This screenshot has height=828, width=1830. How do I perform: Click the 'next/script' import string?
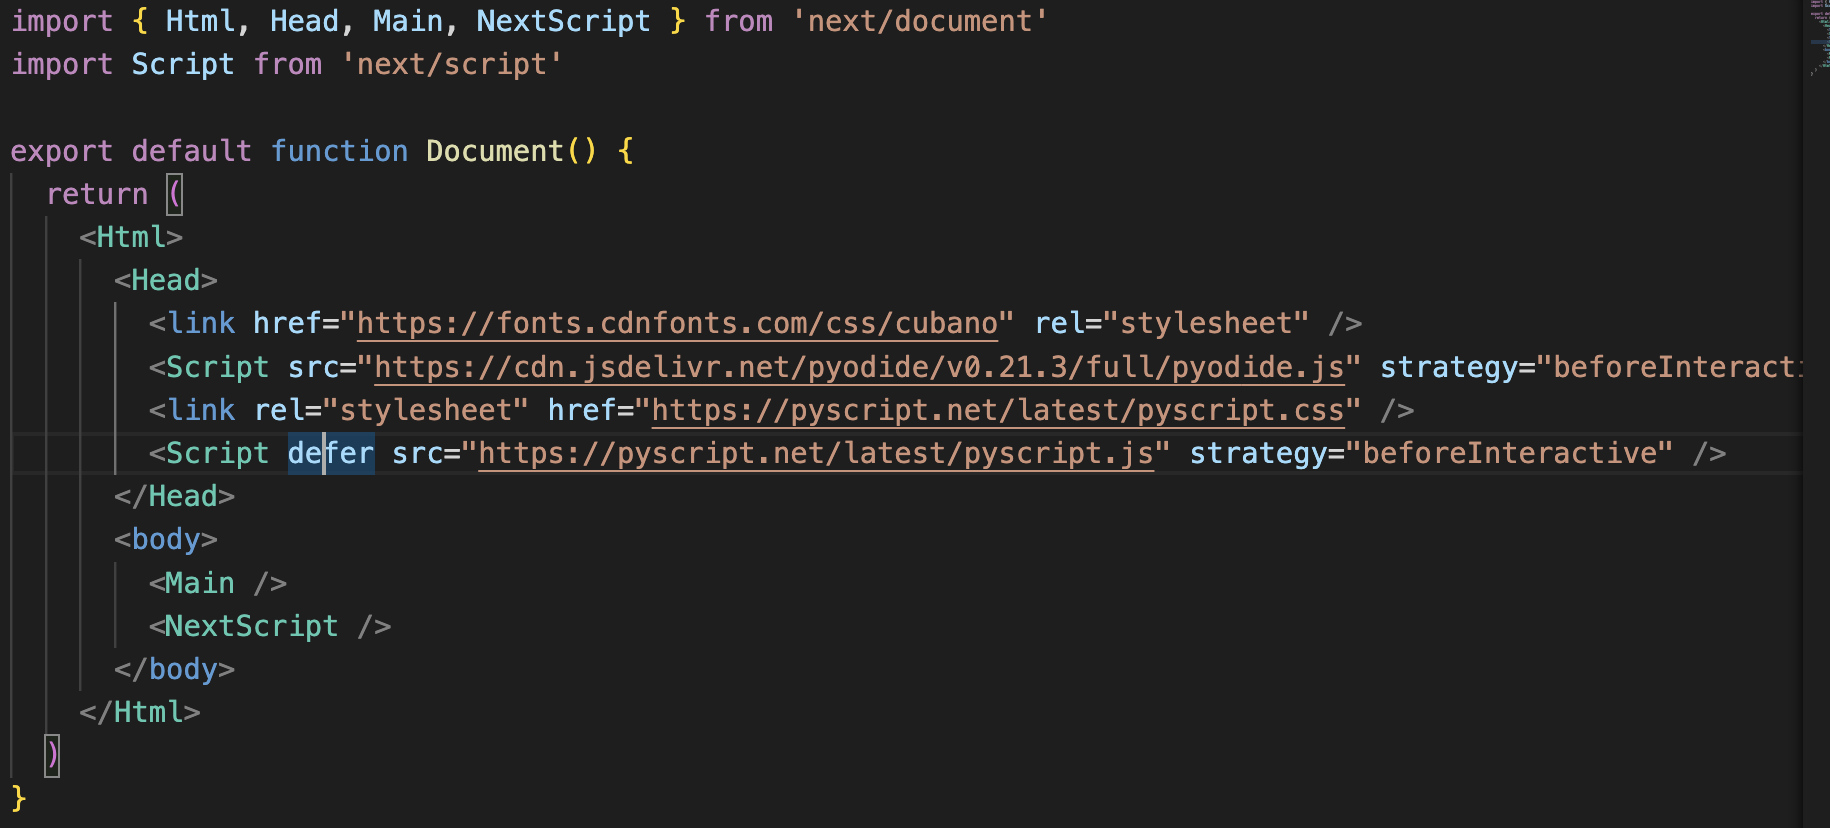pos(452,65)
